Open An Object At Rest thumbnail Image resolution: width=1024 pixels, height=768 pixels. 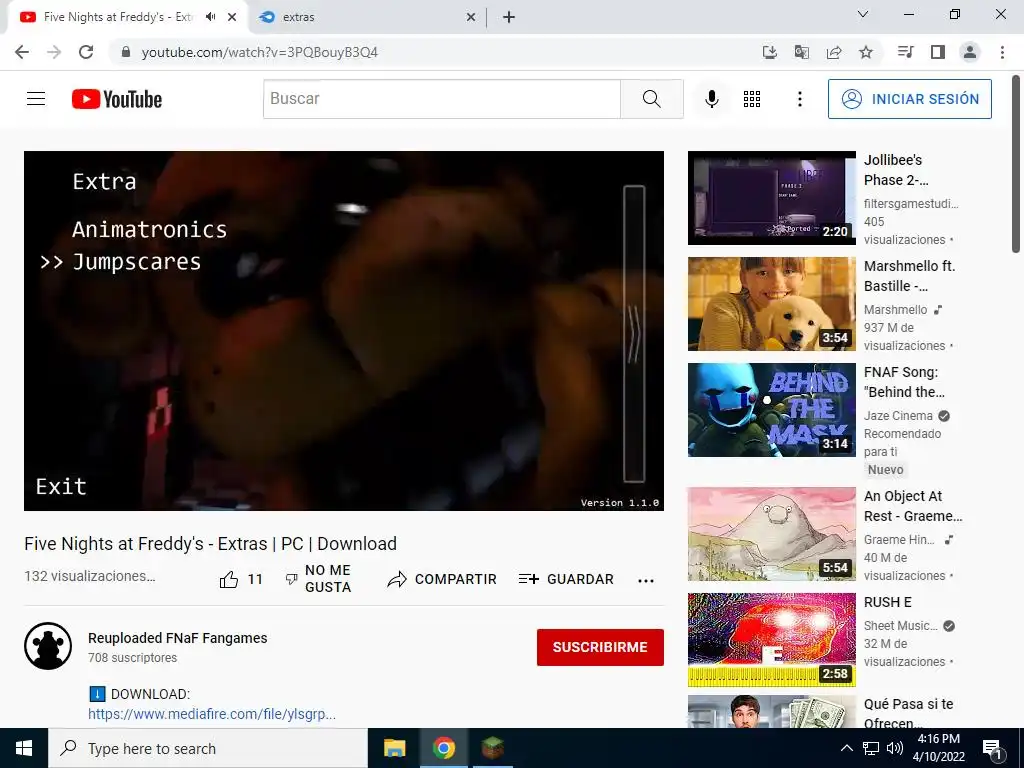click(772, 534)
